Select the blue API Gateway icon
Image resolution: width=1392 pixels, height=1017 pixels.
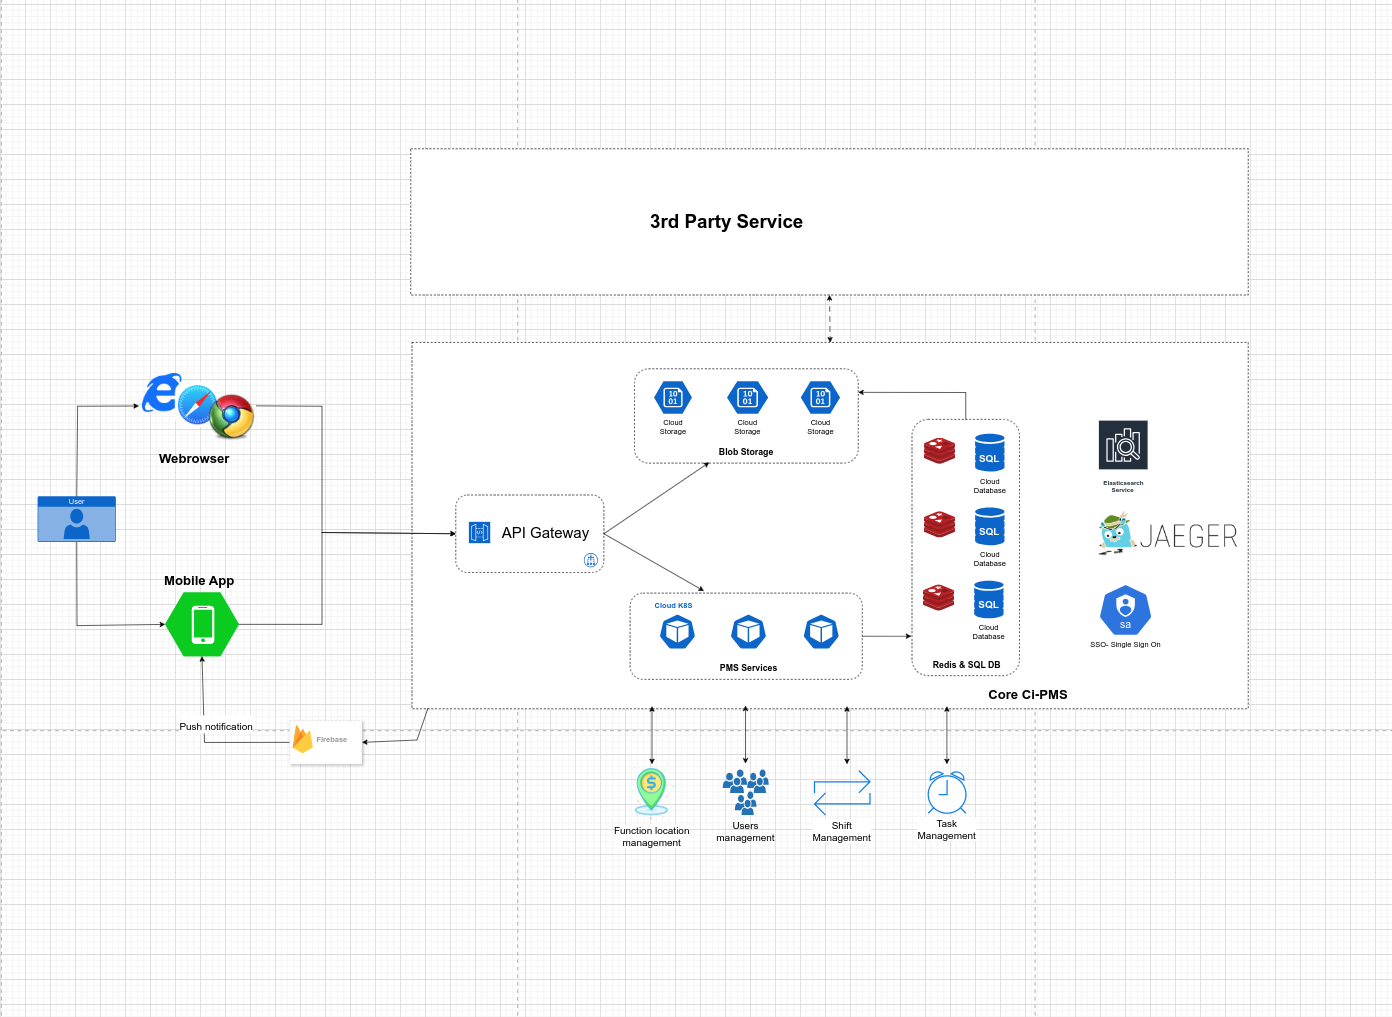coord(480,532)
